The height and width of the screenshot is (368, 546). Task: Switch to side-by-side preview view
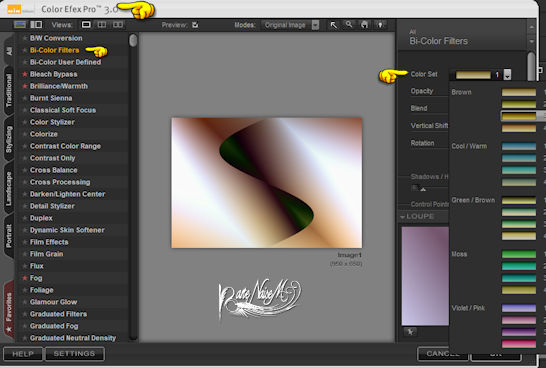click(118, 25)
